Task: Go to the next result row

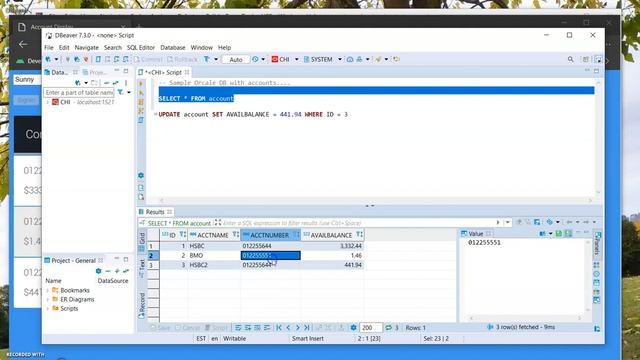Action: click(298, 327)
